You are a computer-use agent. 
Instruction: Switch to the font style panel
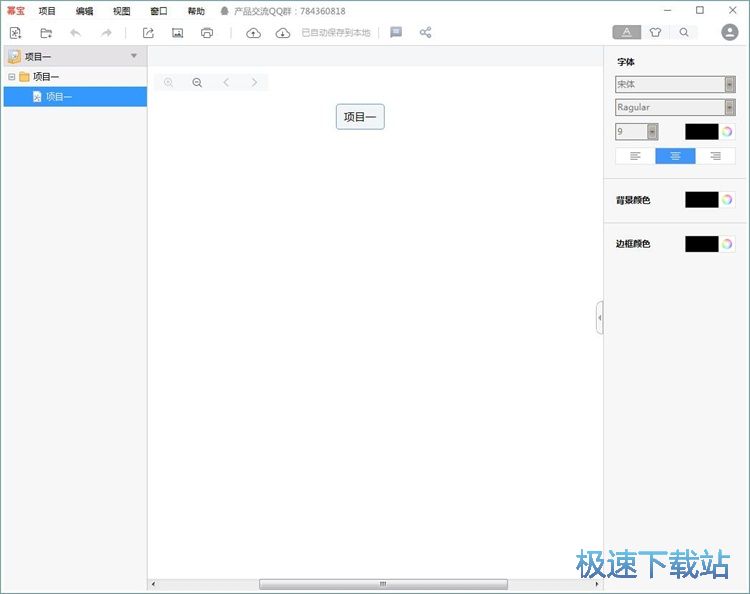click(627, 32)
